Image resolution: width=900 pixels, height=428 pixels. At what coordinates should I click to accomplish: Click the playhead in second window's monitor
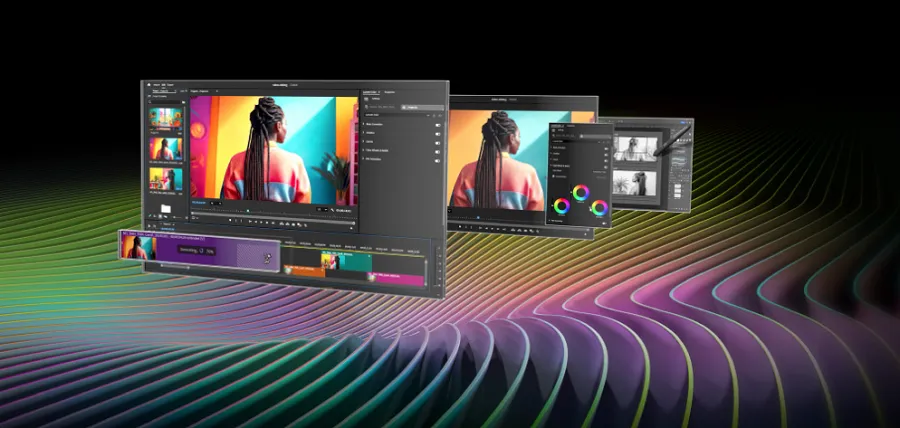478,217
